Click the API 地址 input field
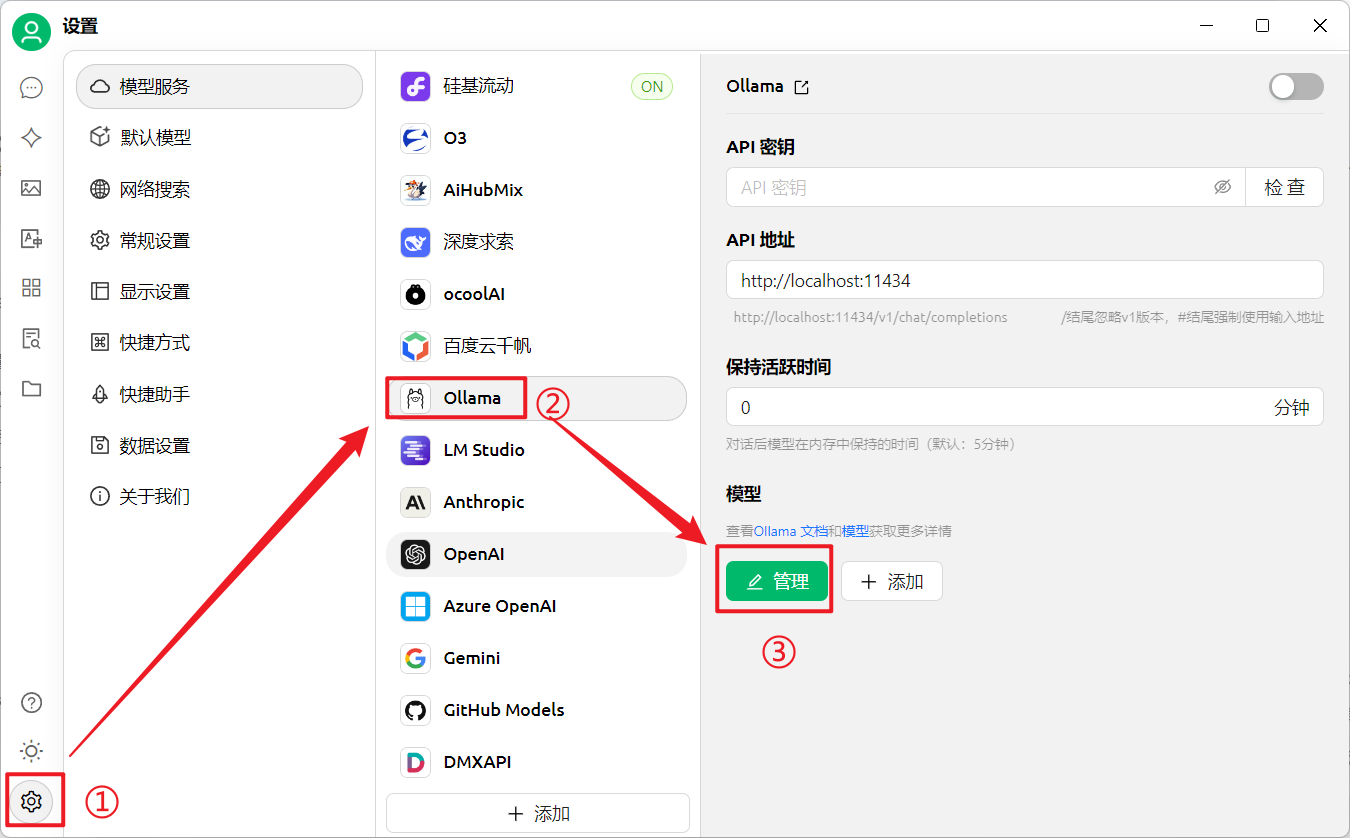Image resolution: width=1350 pixels, height=838 pixels. [1025, 280]
